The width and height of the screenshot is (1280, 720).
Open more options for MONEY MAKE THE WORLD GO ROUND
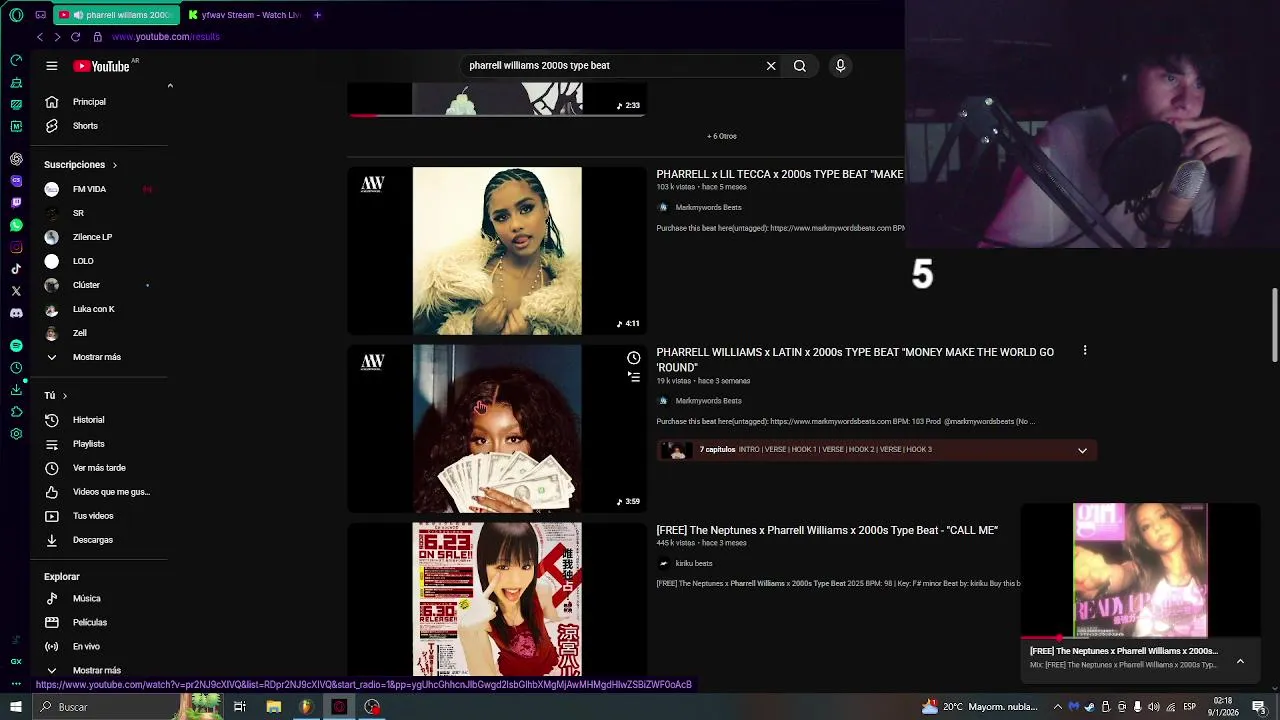[x=1085, y=351]
